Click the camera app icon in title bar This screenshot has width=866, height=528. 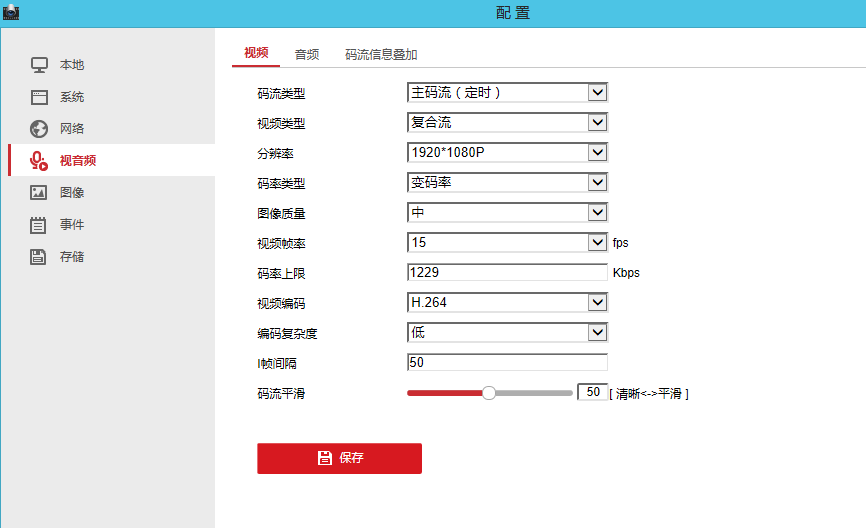tap(11, 12)
